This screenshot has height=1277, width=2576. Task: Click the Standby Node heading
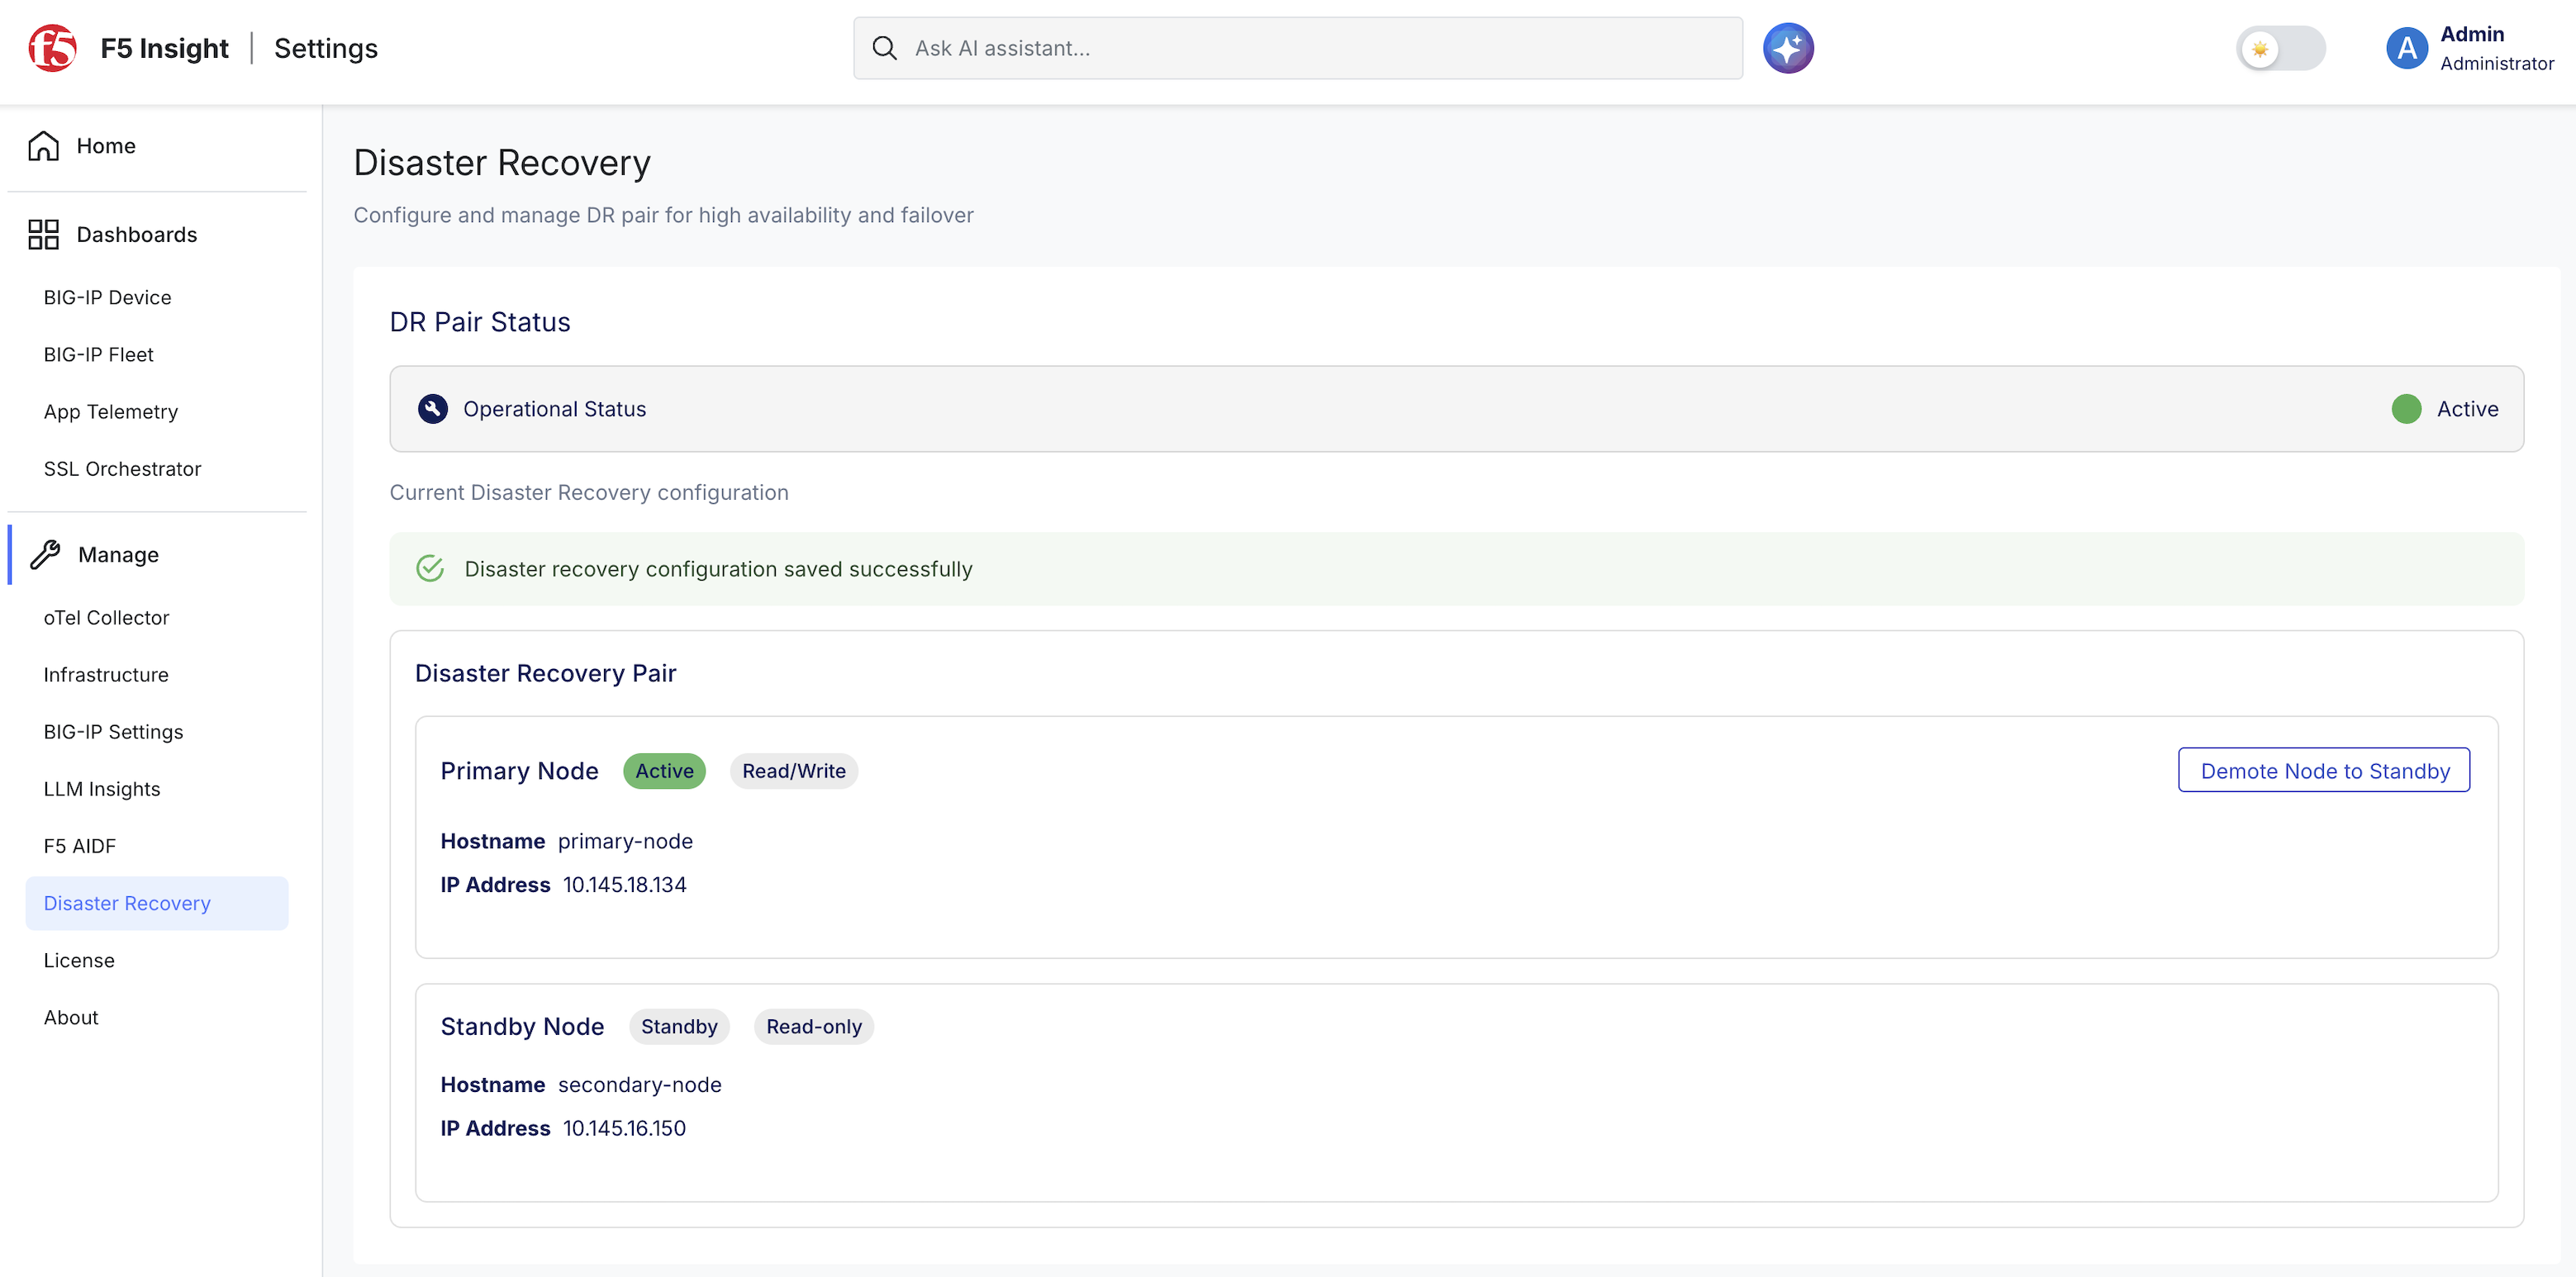click(x=522, y=1027)
